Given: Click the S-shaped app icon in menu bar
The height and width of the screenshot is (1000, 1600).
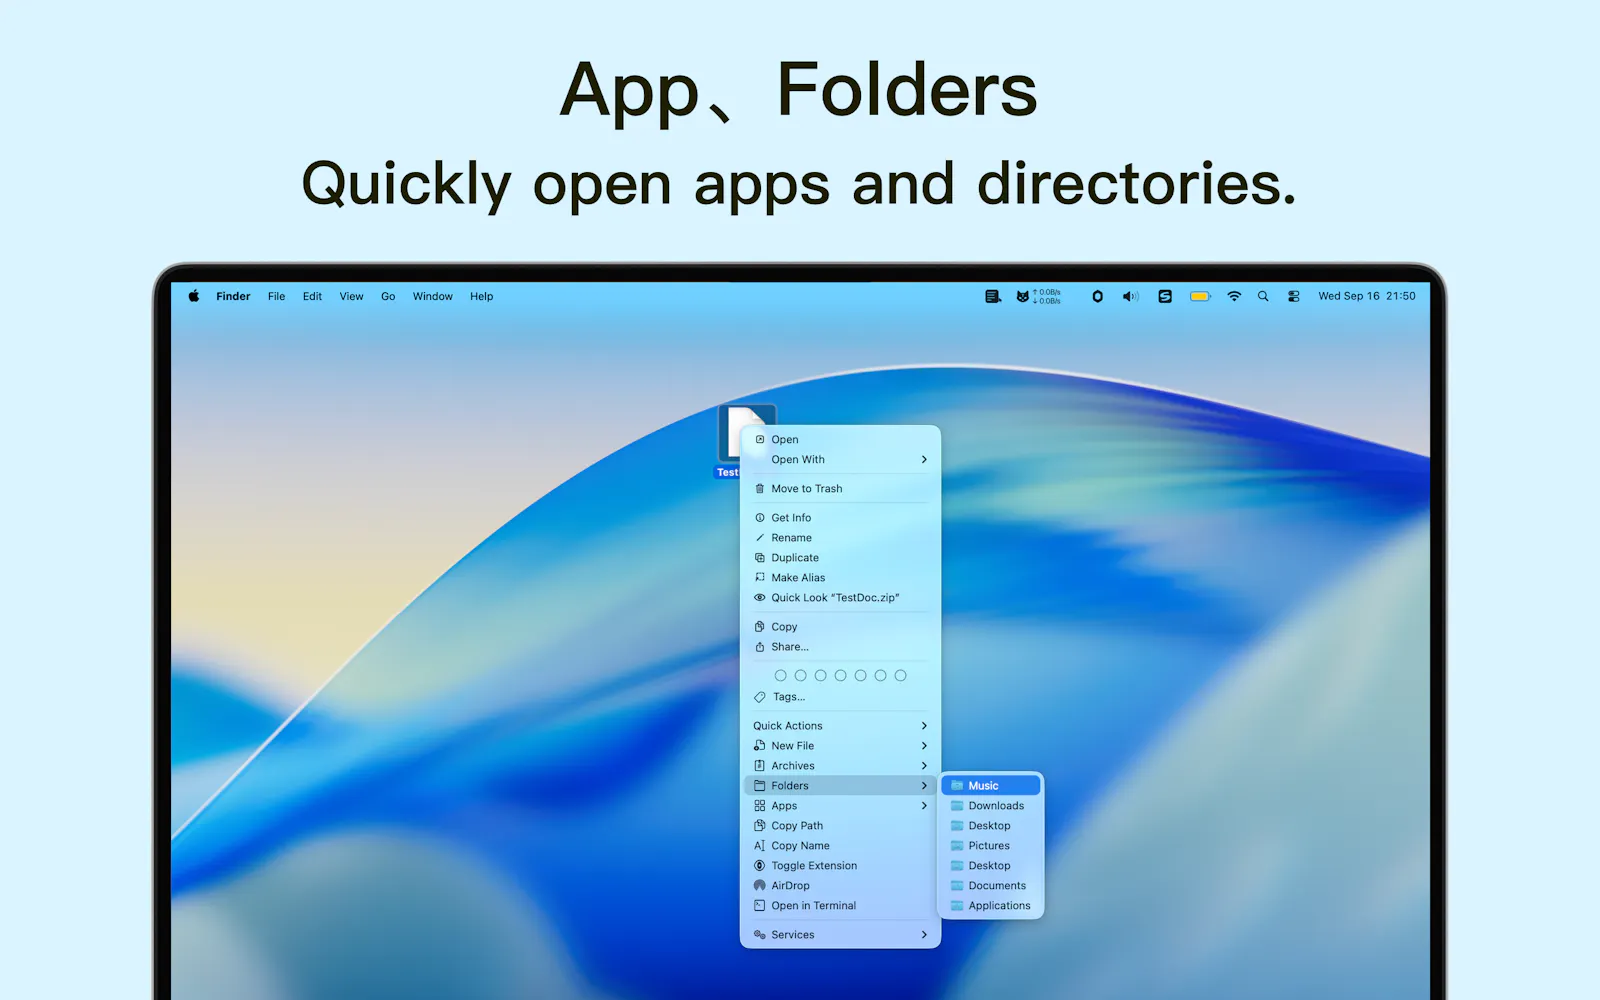Looking at the screenshot, I should click(x=1165, y=297).
